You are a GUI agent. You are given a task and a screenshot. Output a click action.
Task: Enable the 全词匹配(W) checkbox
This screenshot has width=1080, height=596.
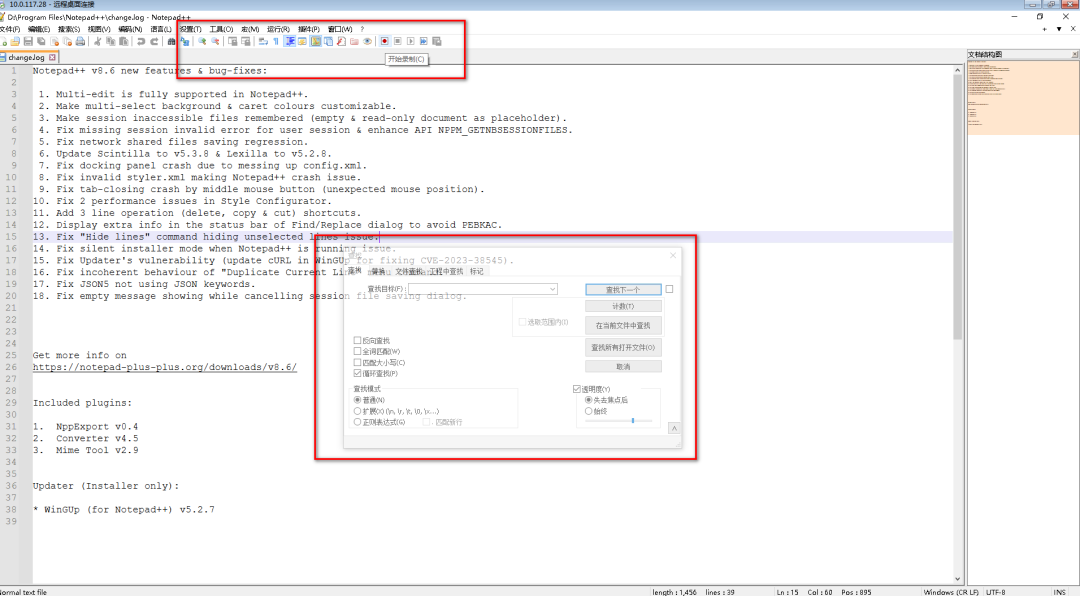tap(357, 351)
